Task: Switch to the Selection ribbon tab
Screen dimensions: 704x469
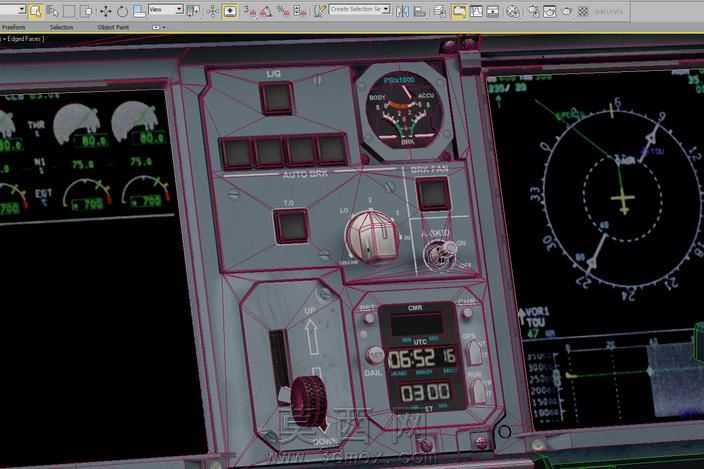Action: click(x=62, y=27)
